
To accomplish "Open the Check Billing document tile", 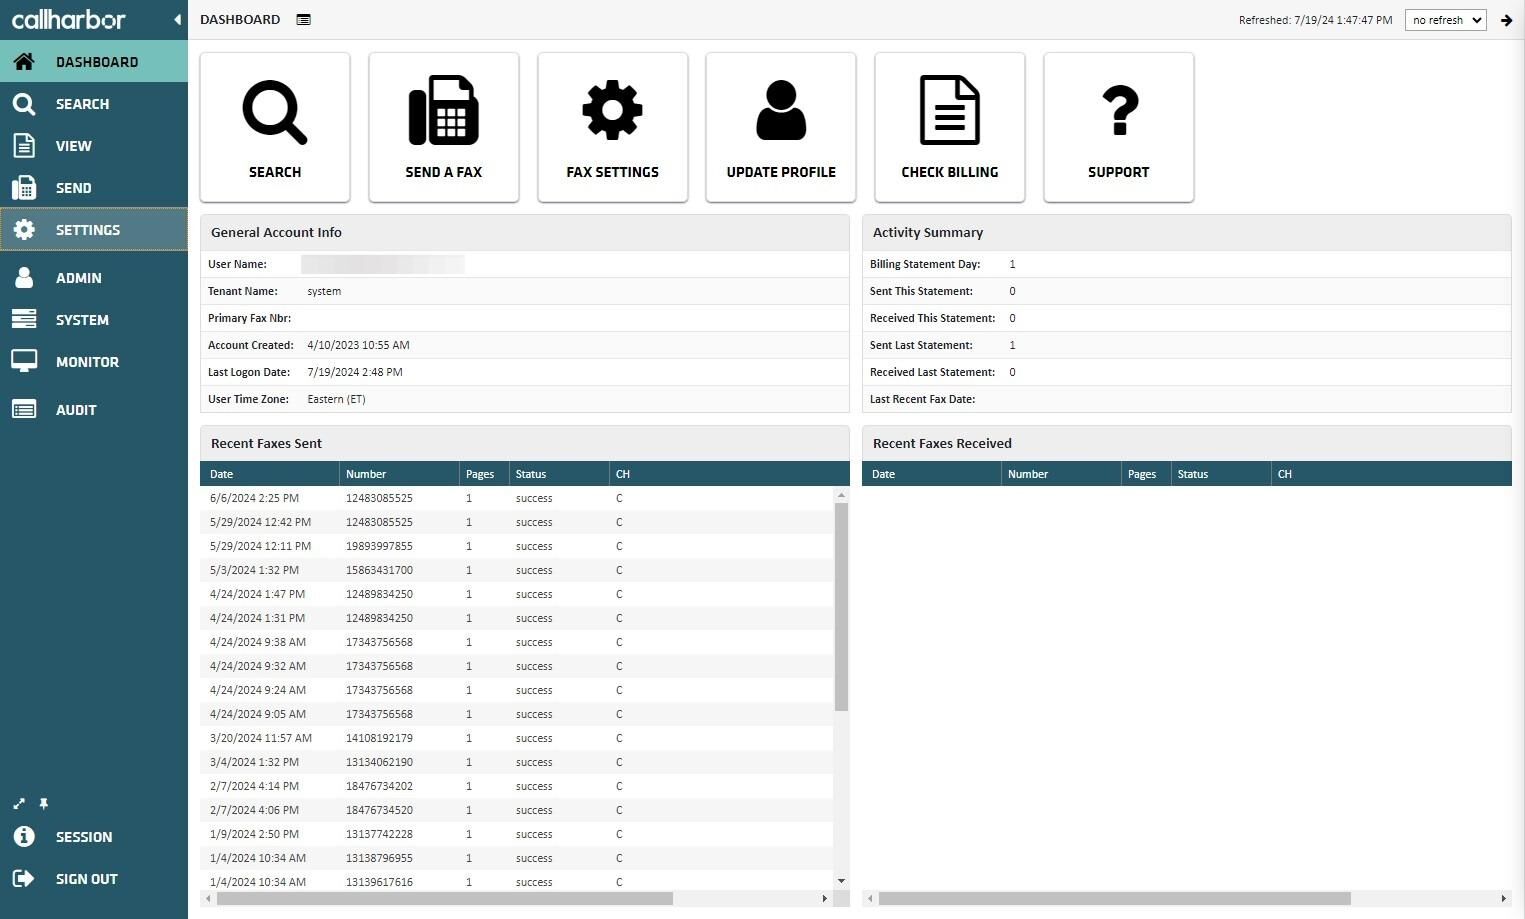I will [x=950, y=127].
